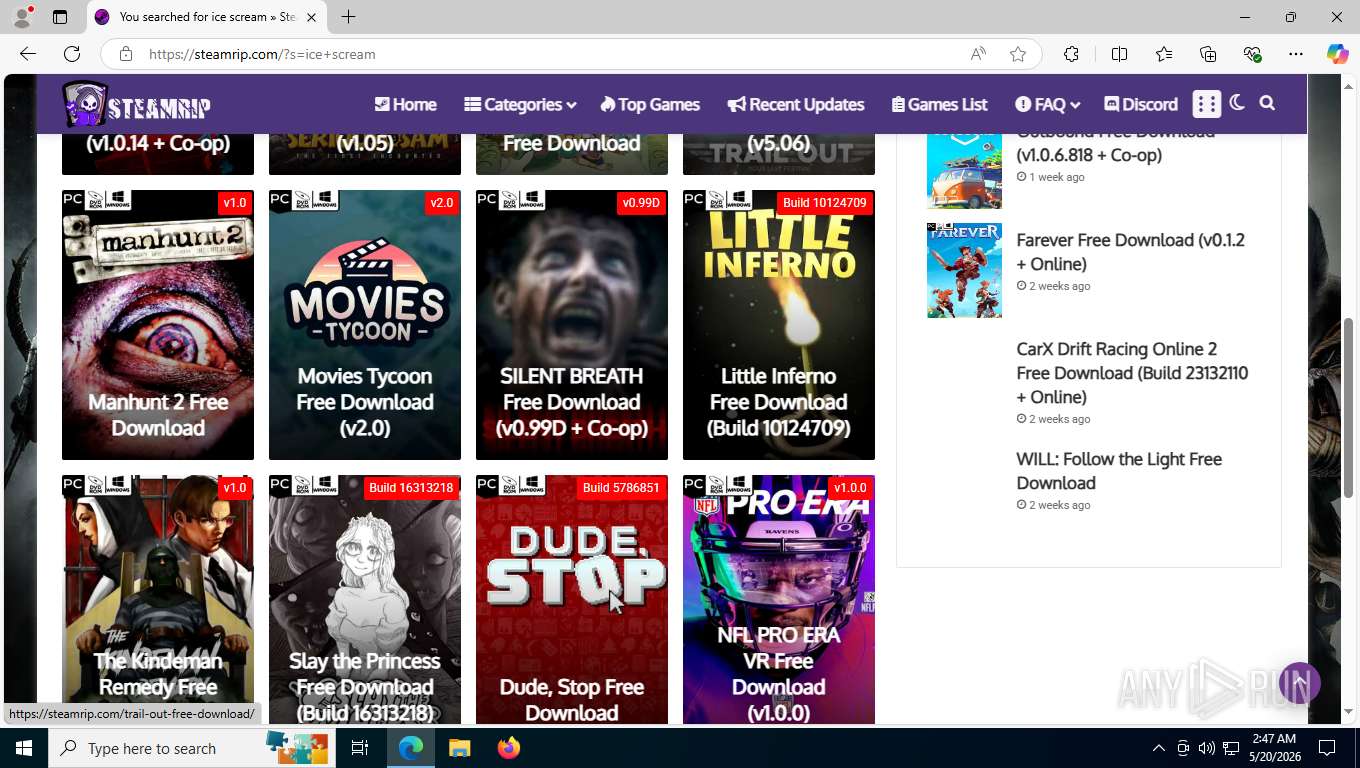Open Copilot sidebar icon
The width and height of the screenshot is (1360, 768).
1337,54
